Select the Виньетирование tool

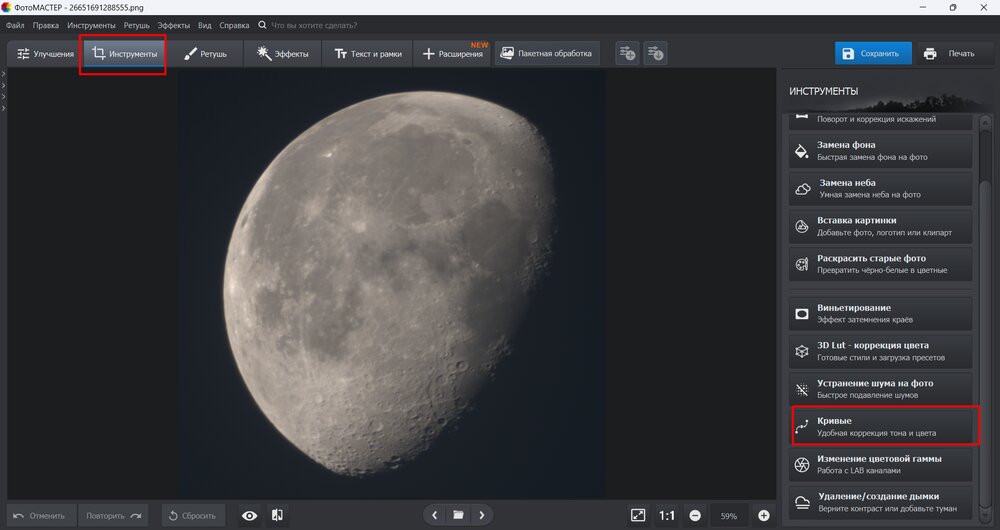[x=881, y=313]
